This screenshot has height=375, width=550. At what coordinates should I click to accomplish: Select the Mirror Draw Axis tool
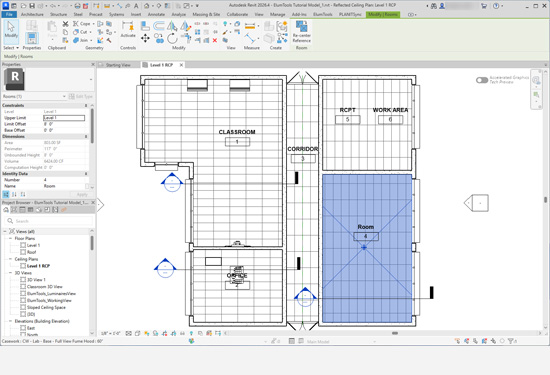[x=185, y=26]
